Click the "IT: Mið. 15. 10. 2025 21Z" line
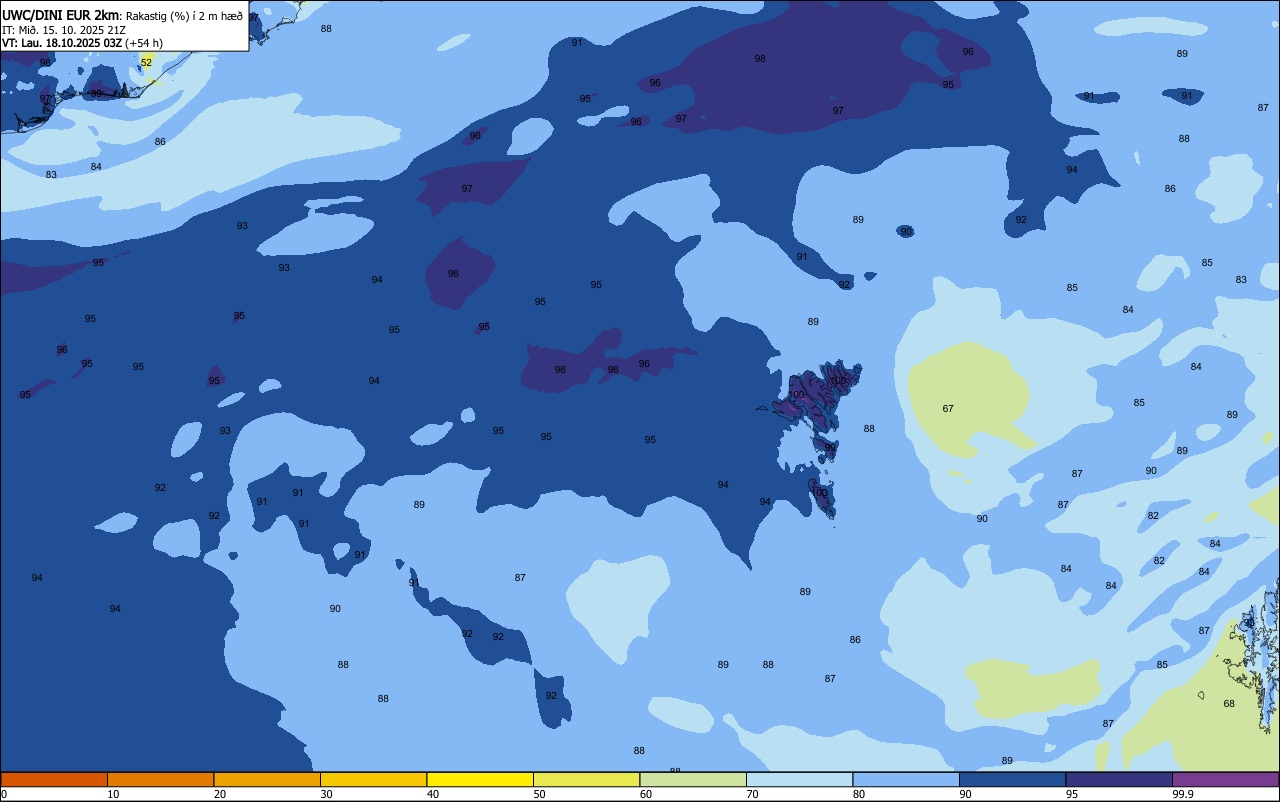Image resolution: width=1280 pixels, height=802 pixels. tap(64, 30)
